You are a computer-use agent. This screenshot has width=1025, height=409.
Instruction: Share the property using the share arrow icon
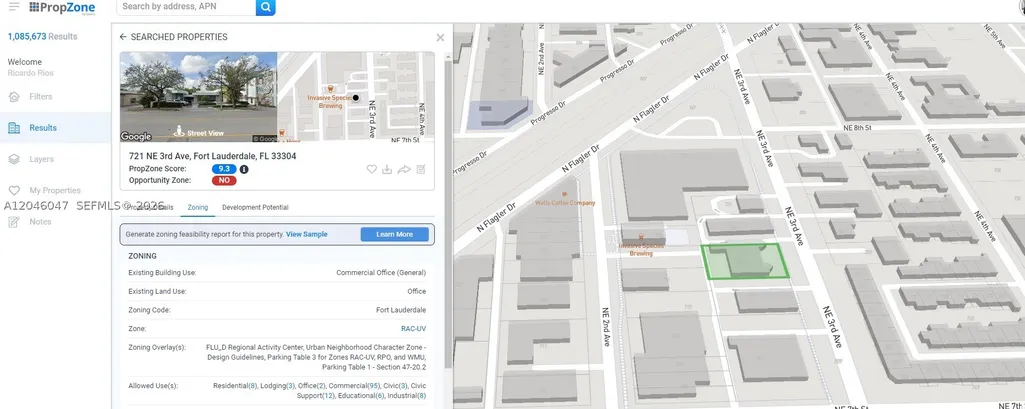point(404,169)
